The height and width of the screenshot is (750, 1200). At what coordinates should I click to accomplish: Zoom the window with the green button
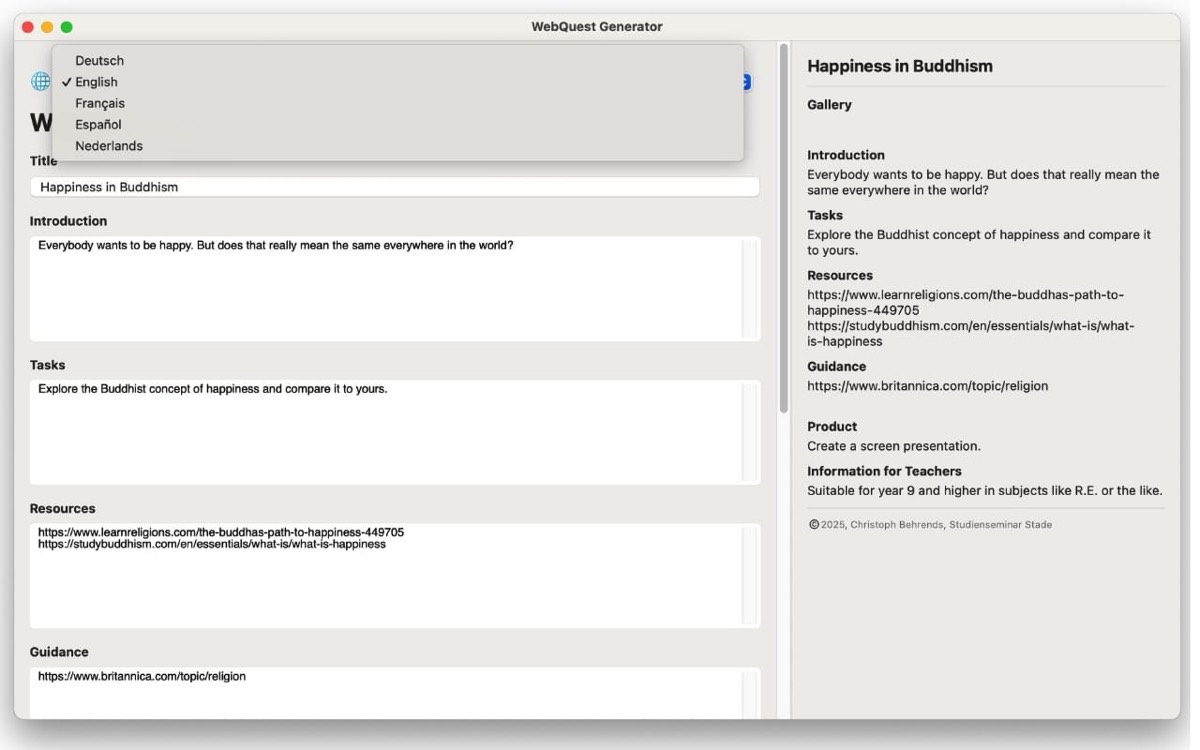tap(67, 27)
